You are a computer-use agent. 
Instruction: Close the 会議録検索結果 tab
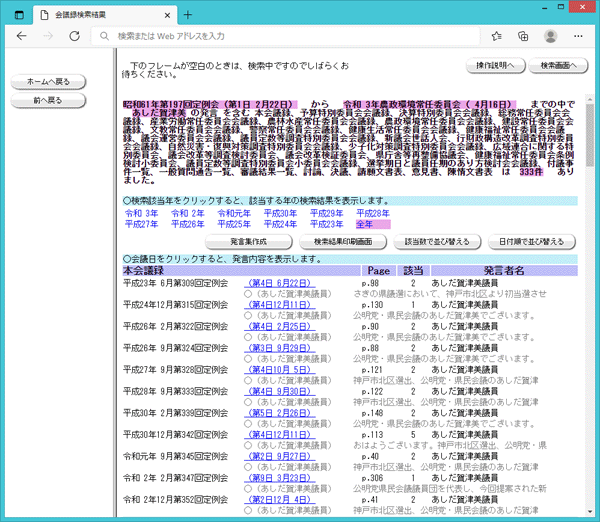[167, 15]
